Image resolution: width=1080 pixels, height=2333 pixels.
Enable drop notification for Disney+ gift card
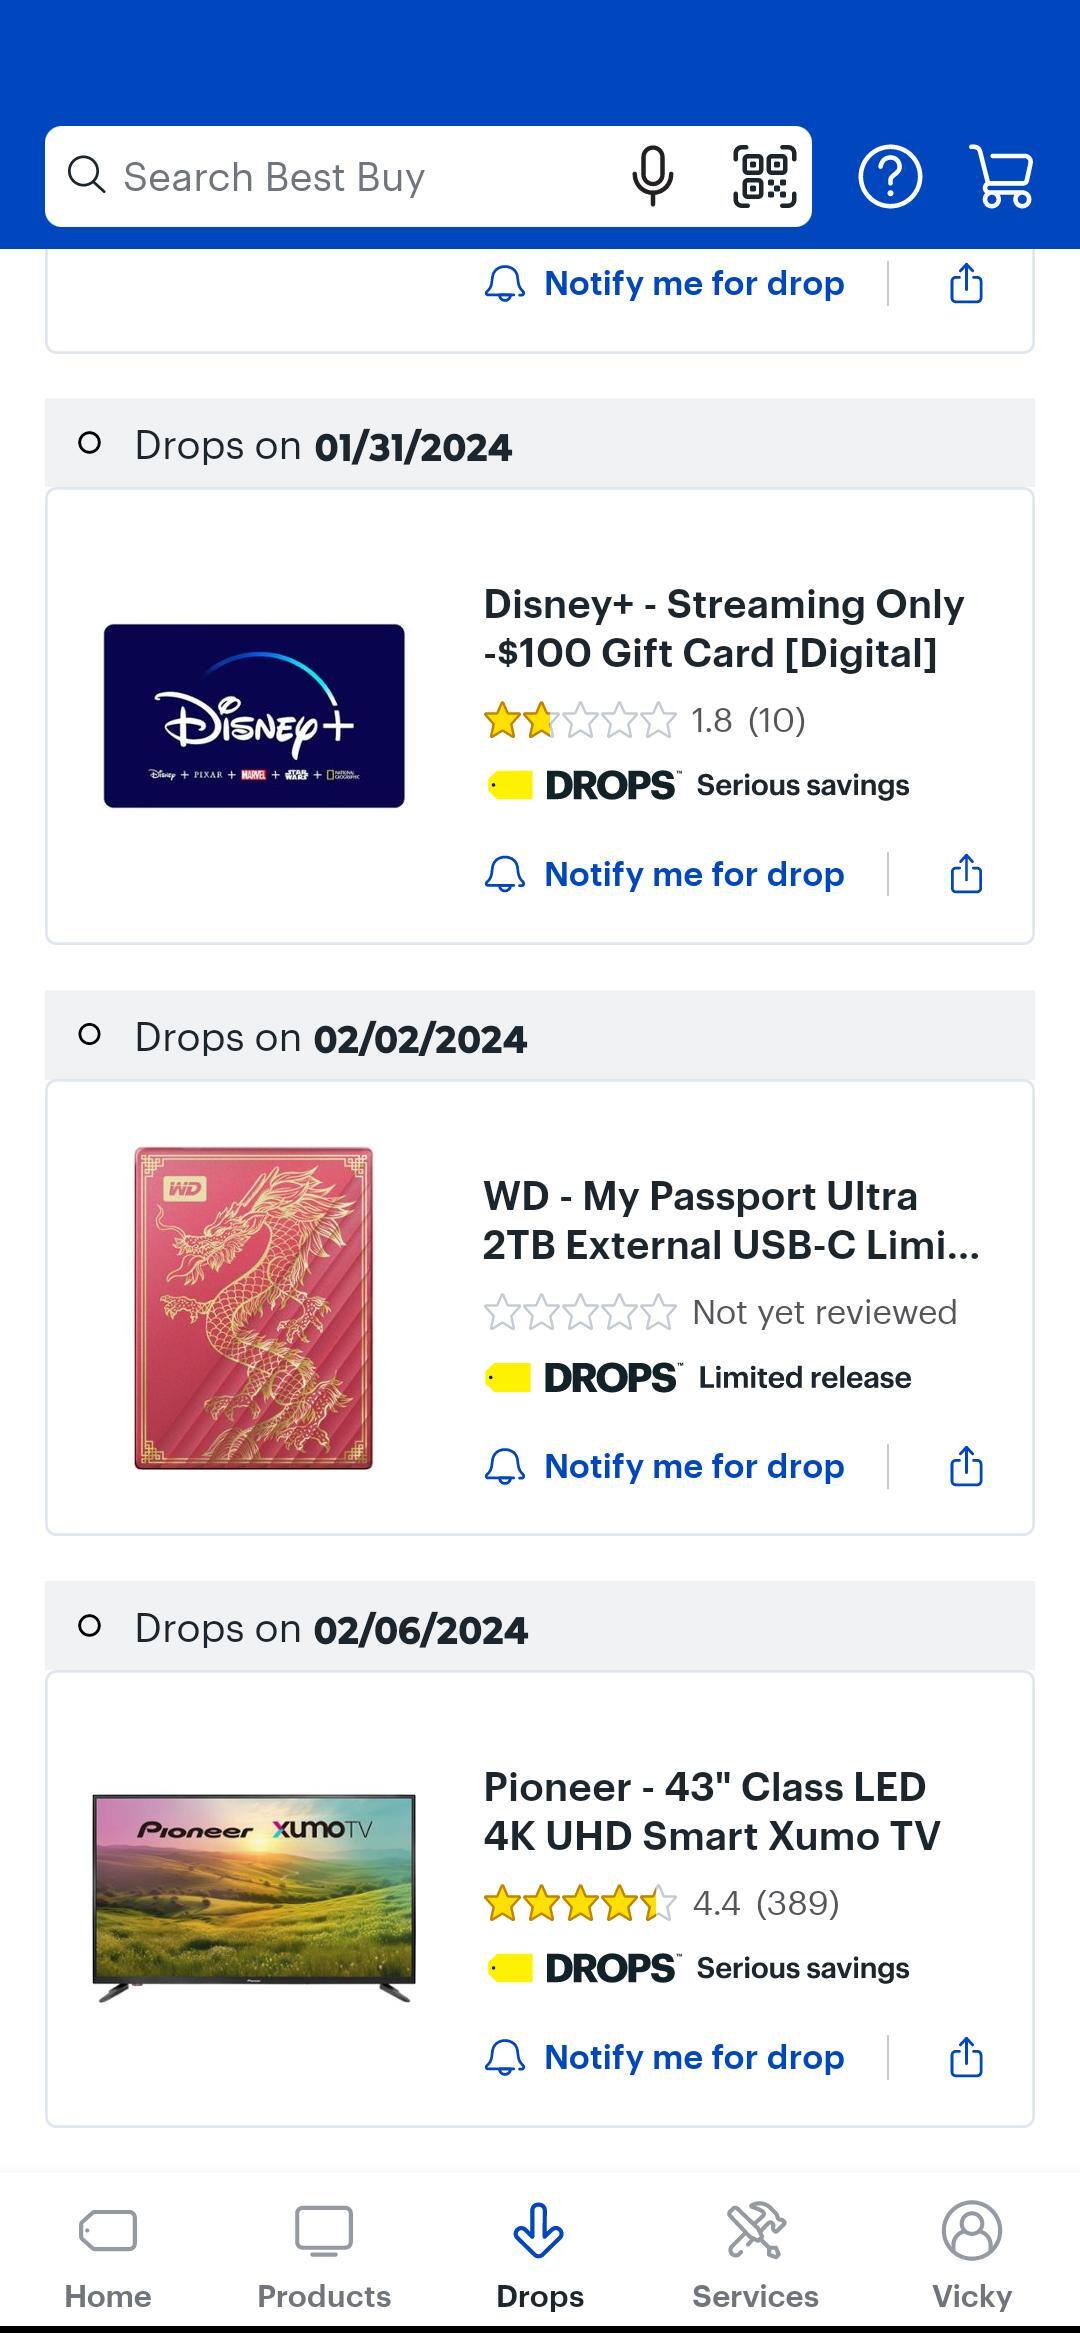coord(665,874)
